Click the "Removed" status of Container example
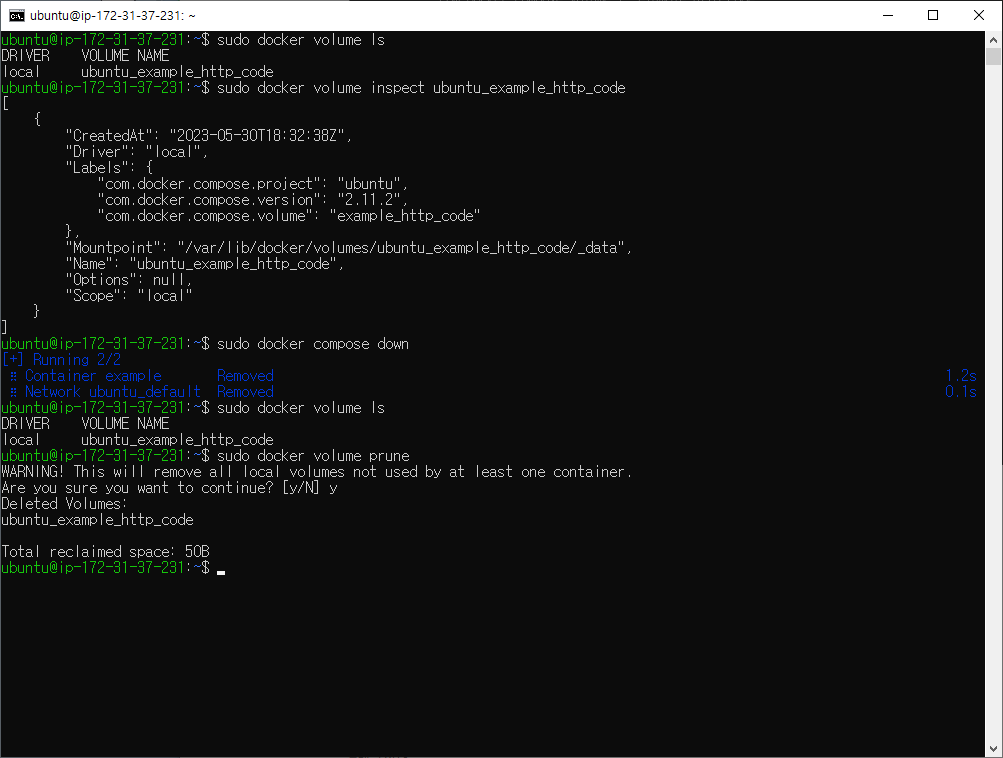The image size is (1003, 758). click(245, 375)
